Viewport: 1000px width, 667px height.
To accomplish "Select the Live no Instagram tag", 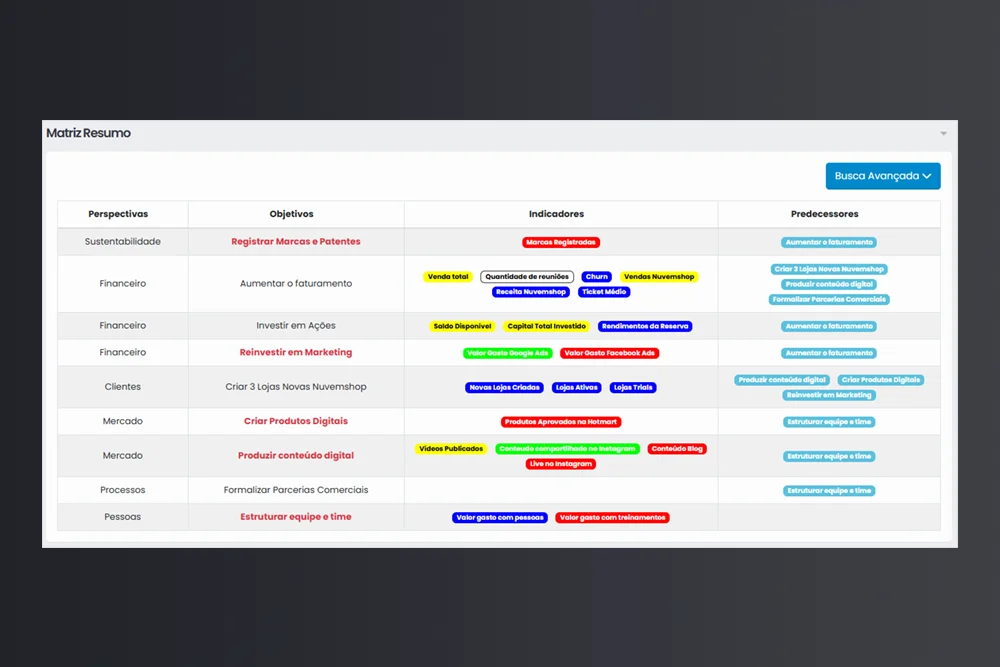I will (x=561, y=464).
